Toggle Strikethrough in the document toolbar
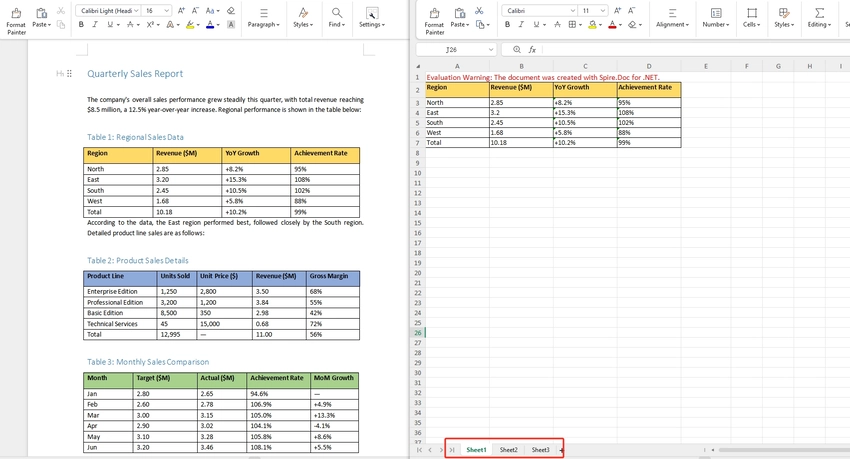Image resolution: width=850 pixels, height=459 pixels. coord(130,24)
